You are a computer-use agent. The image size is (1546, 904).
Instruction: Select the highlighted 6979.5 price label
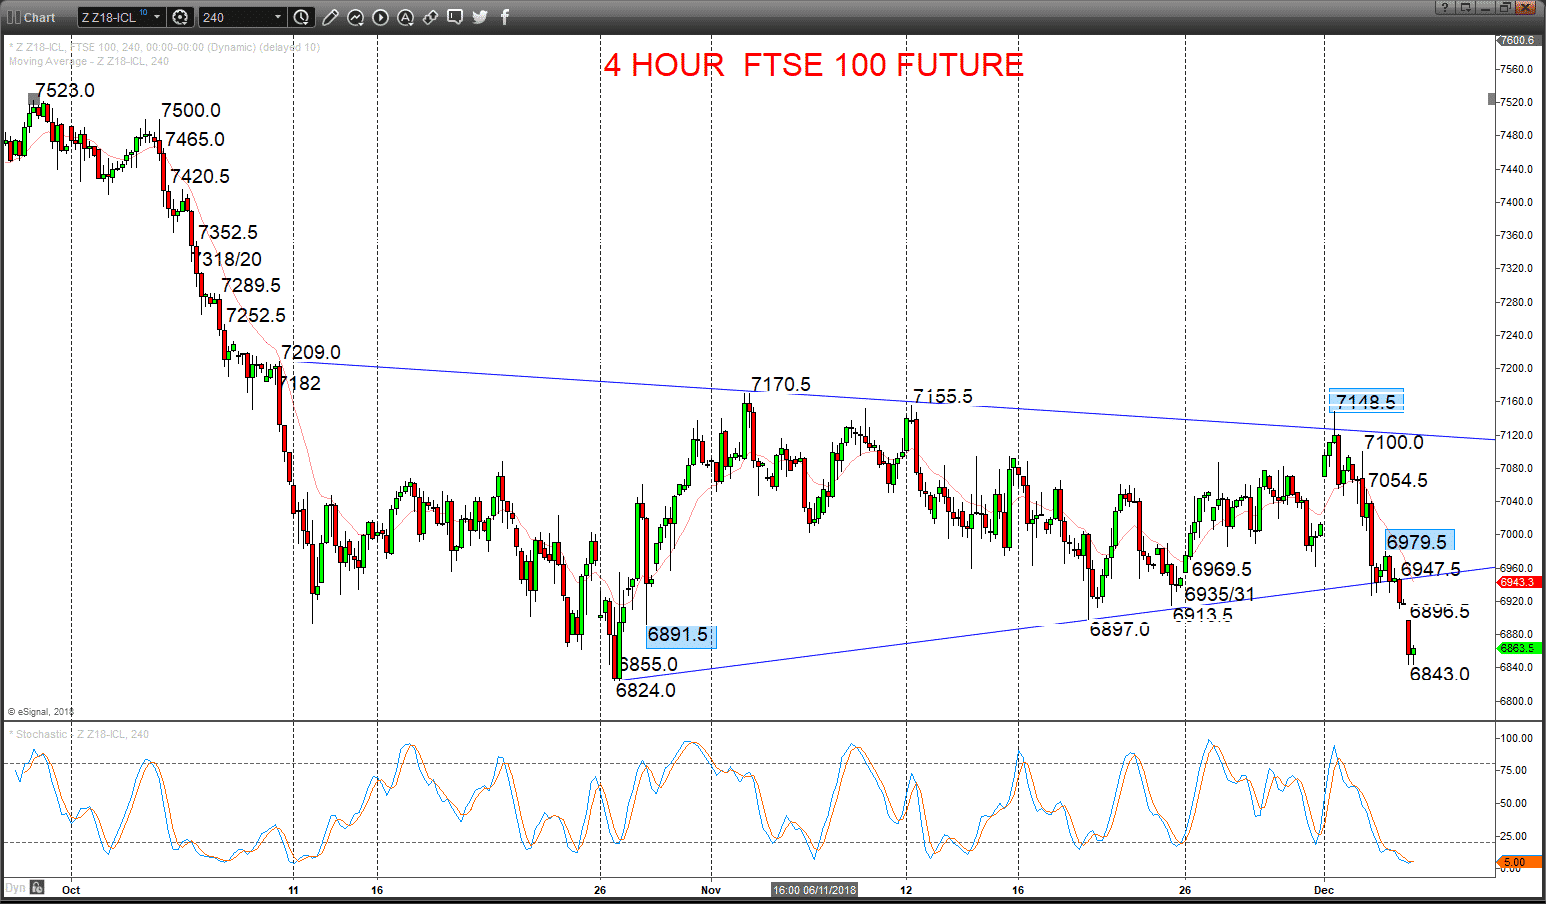click(1419, 541)
